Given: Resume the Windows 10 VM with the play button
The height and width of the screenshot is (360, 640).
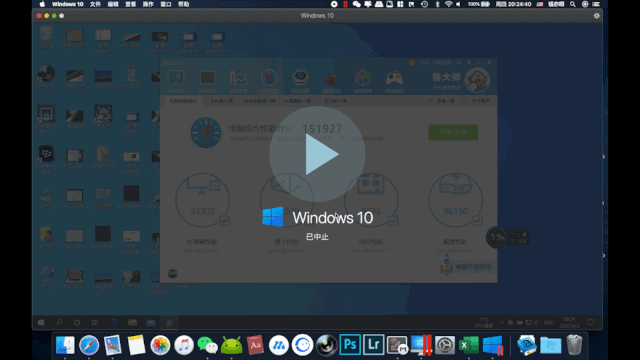Looking at the screenshot, I should coord(317,154).
